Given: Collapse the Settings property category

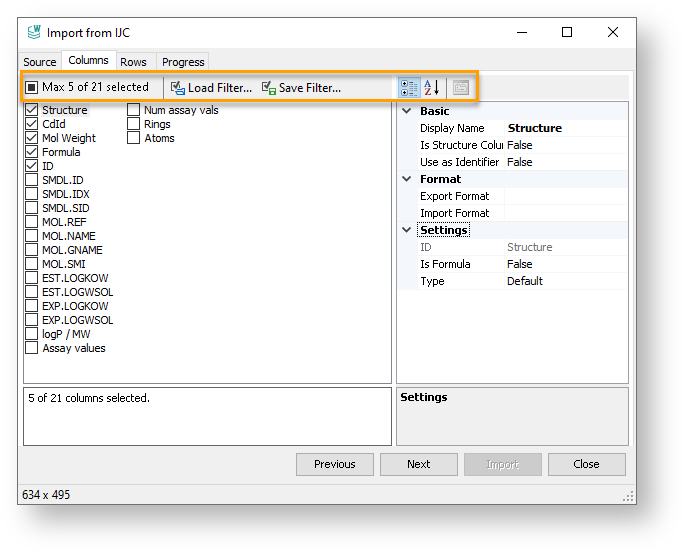Looking at the screenshot, I should coord(407,230).
